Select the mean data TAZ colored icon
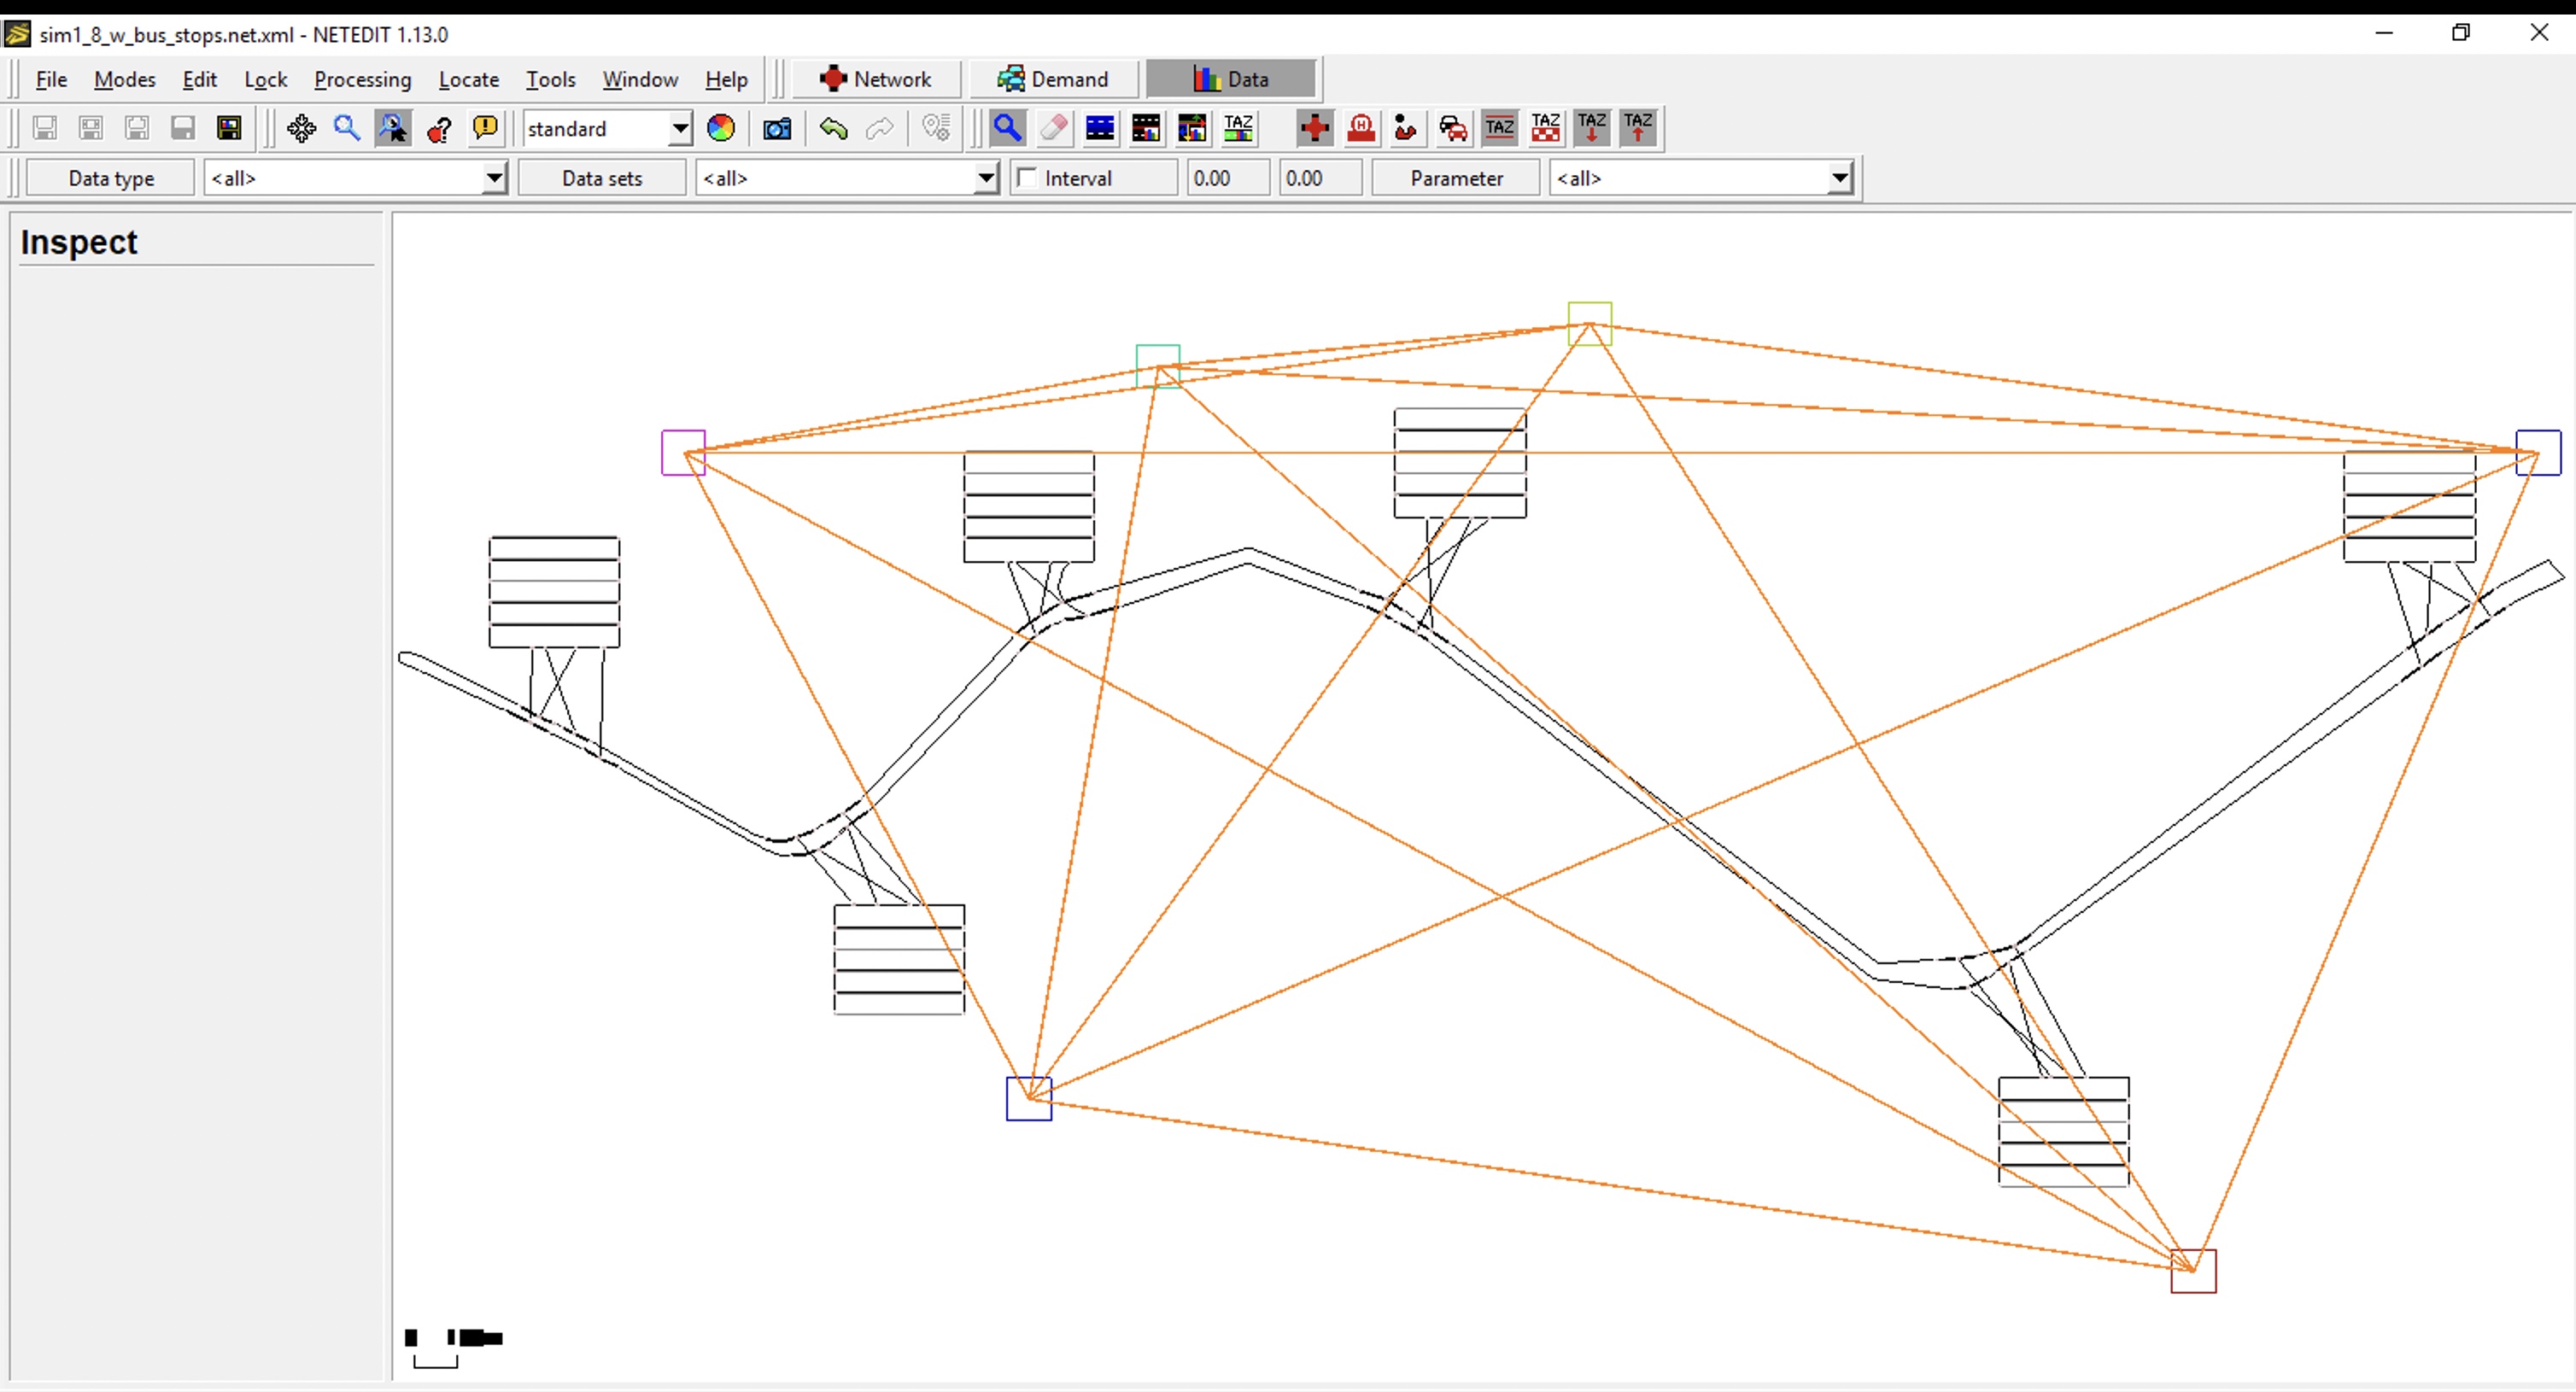This screenshot has width=2576, height=1392. click(x=1238, y=128)
